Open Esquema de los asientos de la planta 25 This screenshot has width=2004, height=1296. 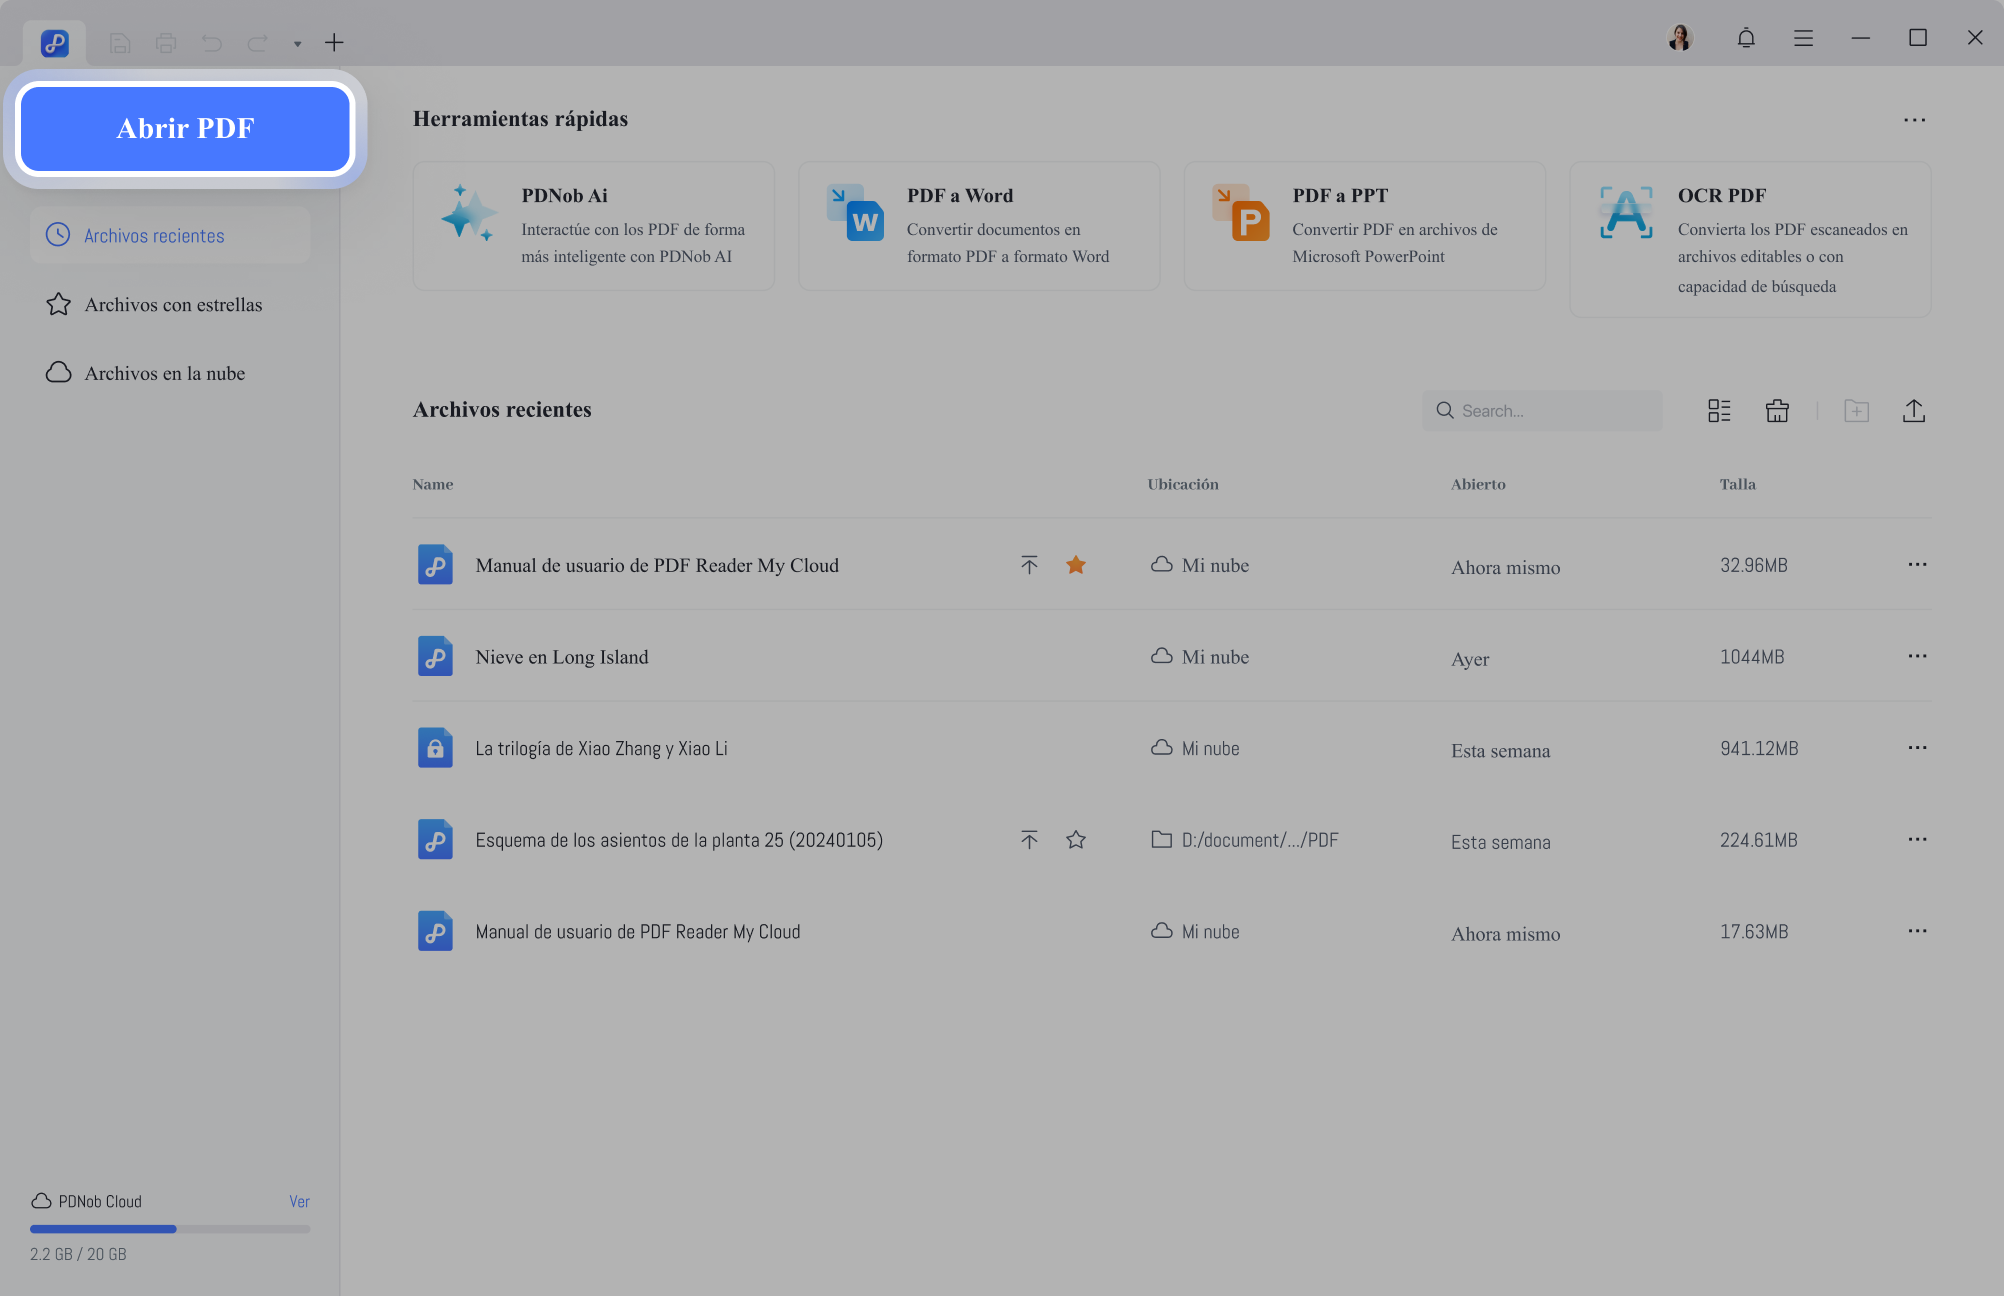click(679, 840)
